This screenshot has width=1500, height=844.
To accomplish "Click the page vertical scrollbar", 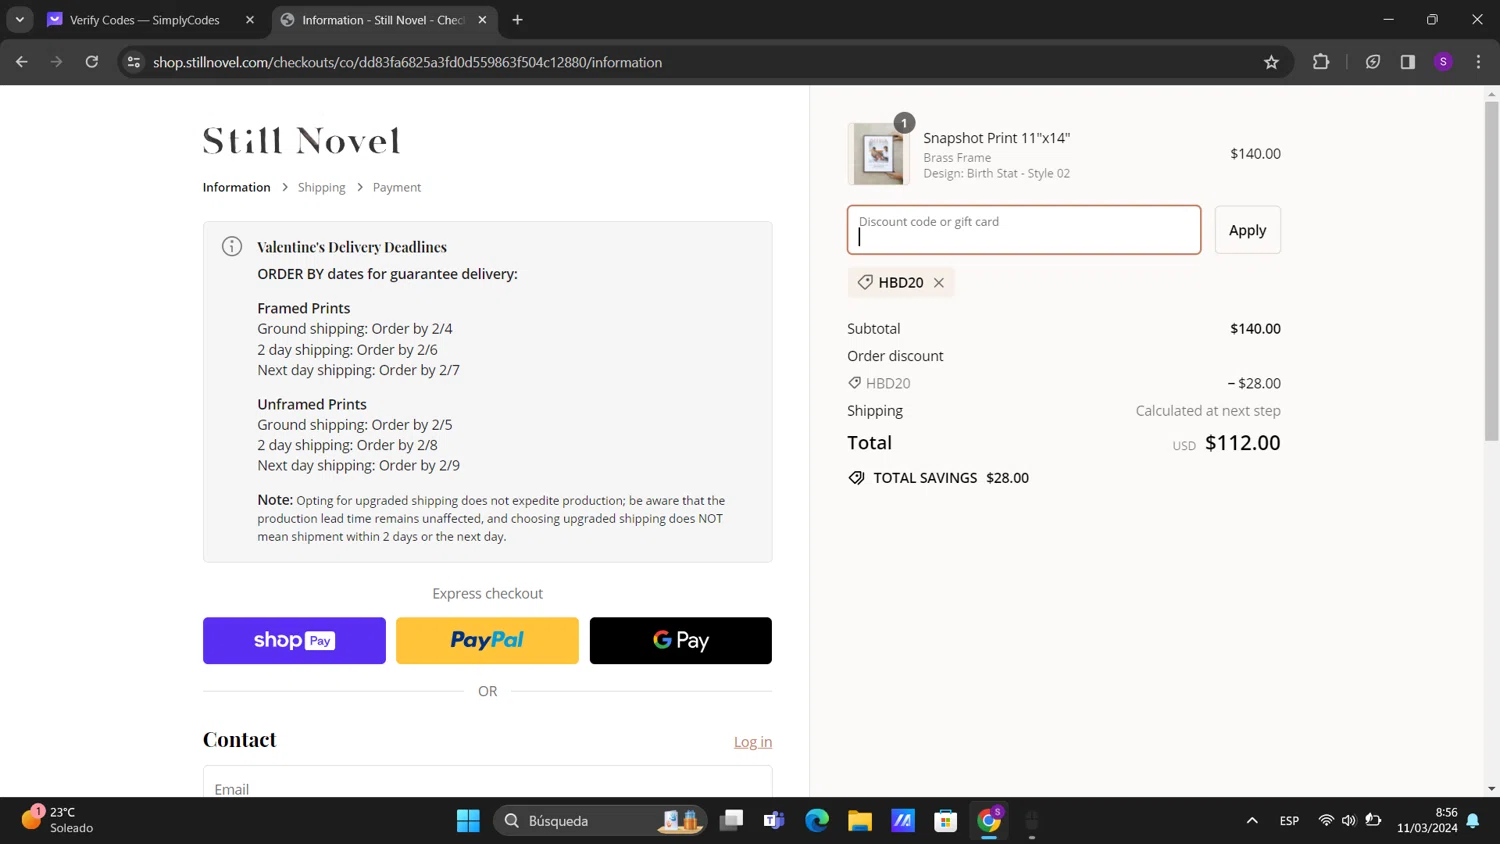I will click(x=1491, y=270).
